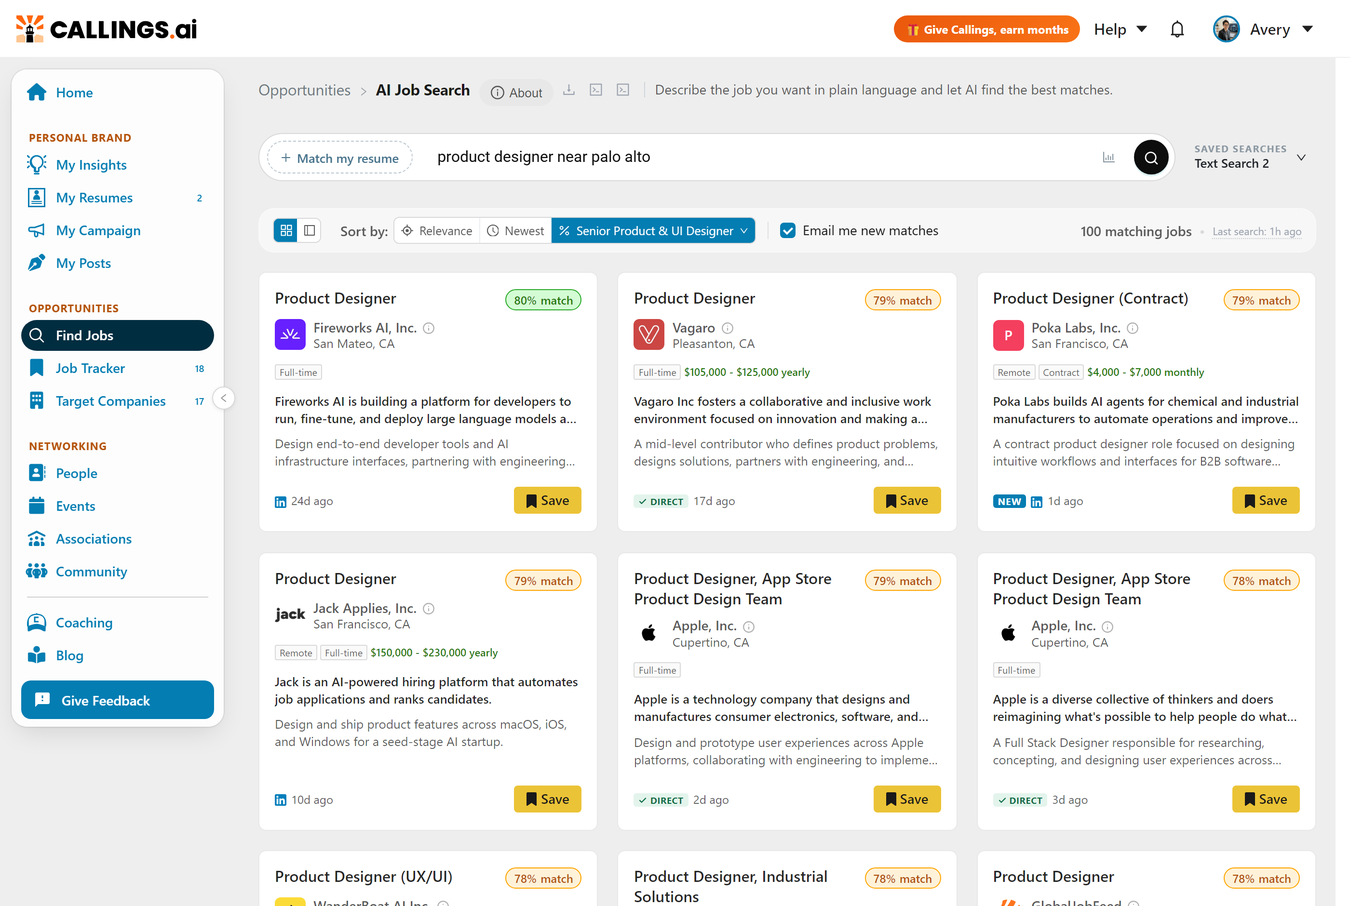Click the NEW badge on Poka Labs card
Viewport: 1350px width, 906px height.
[x=1009, y=501]
